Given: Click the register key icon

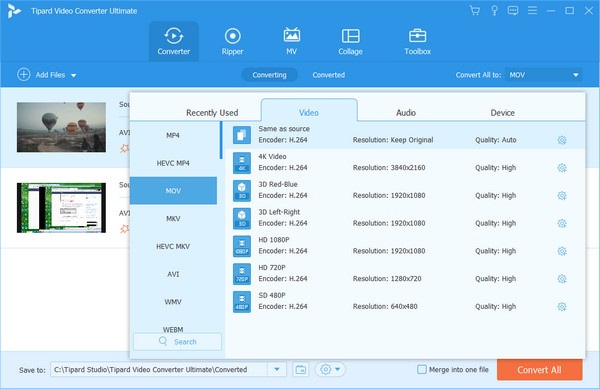Looking at the screenshot, I should tap(494, 11).
